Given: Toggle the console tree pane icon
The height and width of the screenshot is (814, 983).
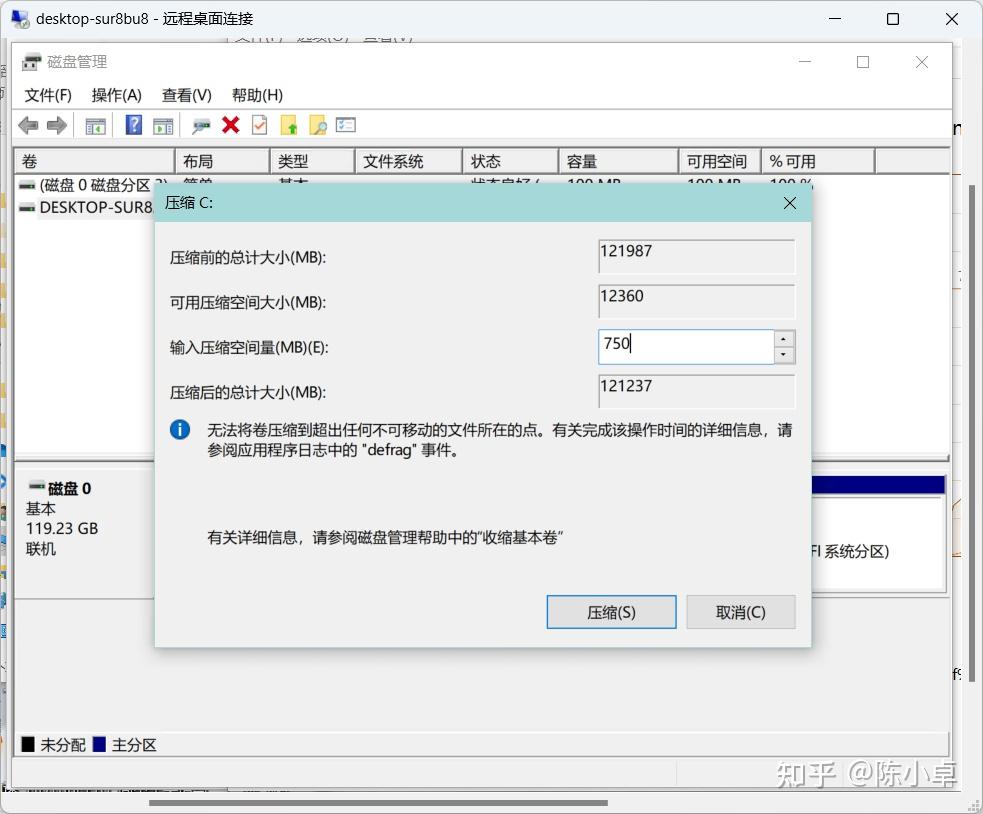Looking at the screenshot, I should [95, 124].
